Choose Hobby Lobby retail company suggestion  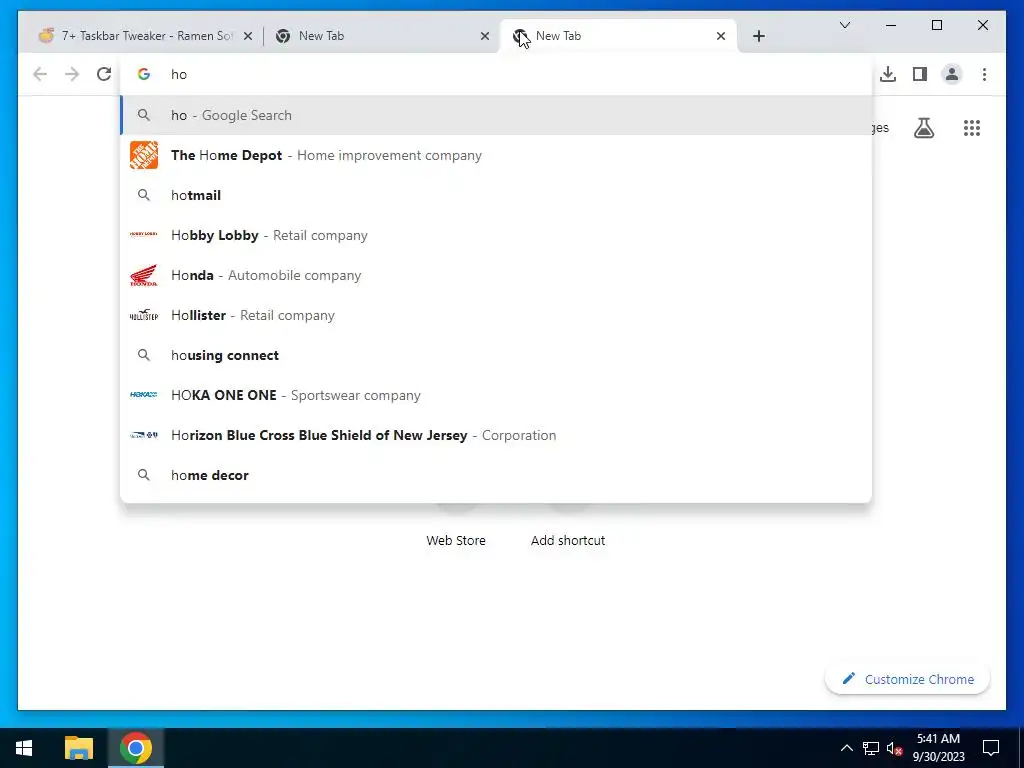(496, 235)
